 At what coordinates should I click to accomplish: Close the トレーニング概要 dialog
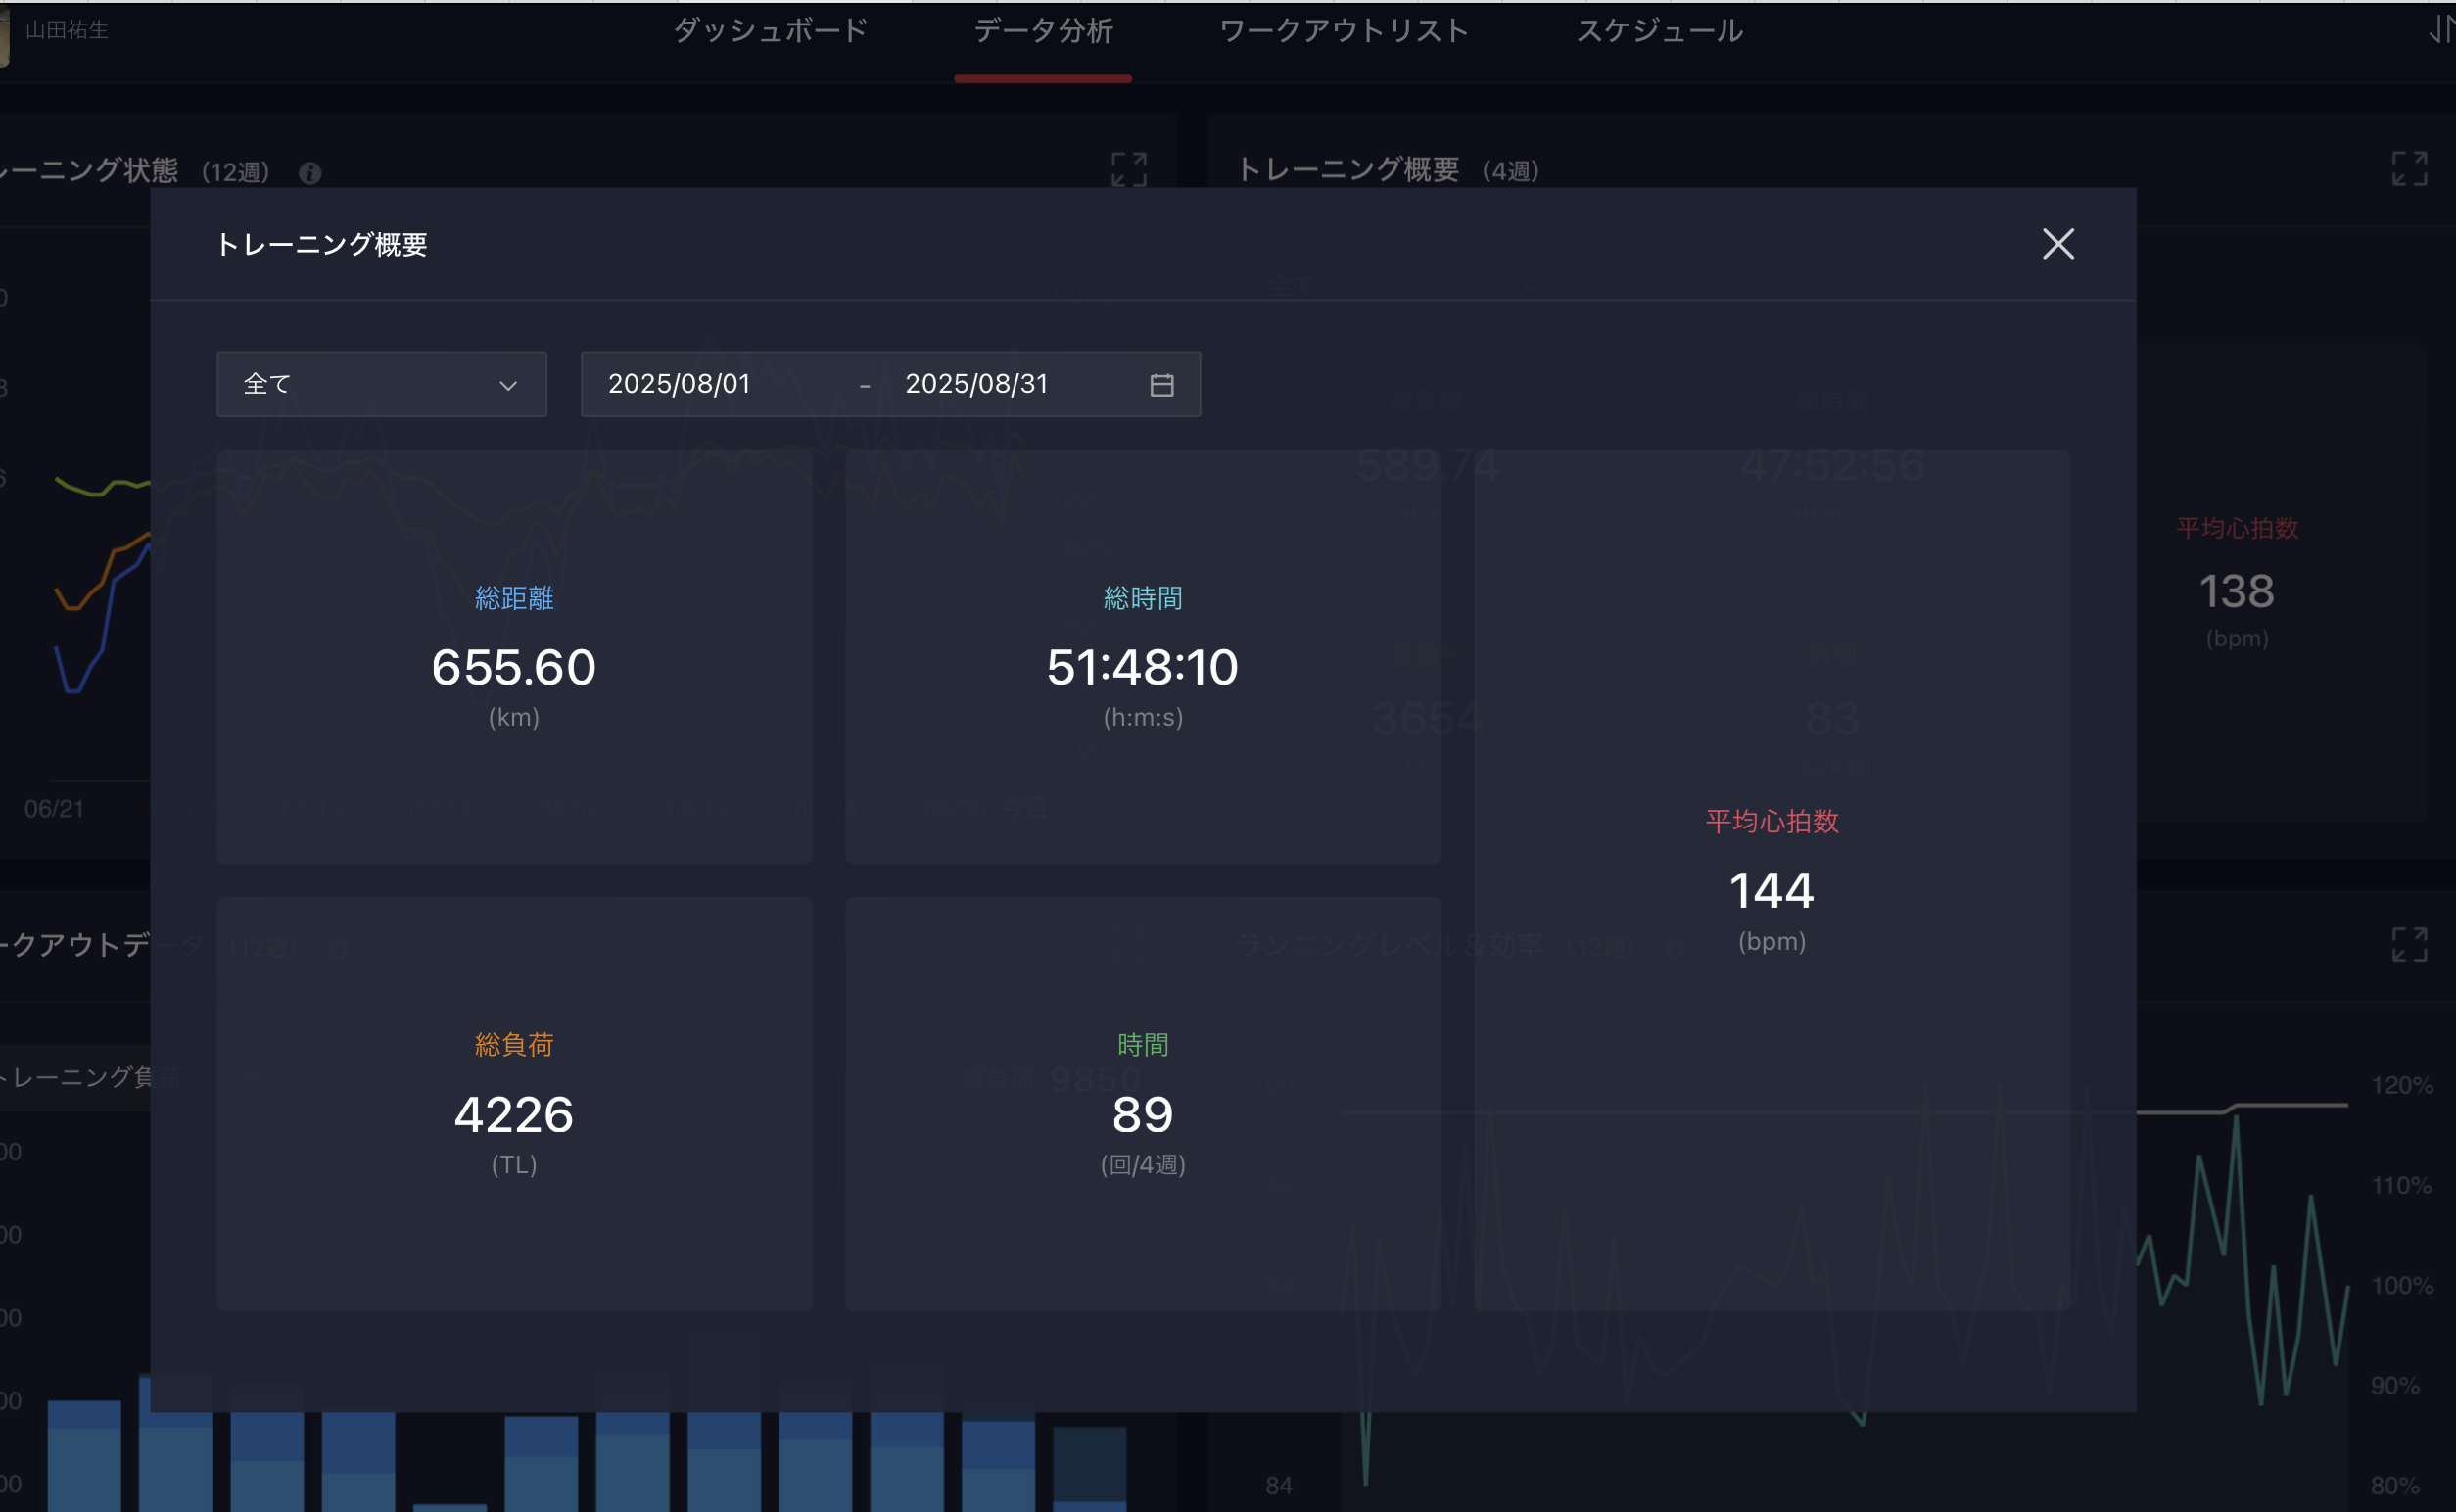[2057, 244]
